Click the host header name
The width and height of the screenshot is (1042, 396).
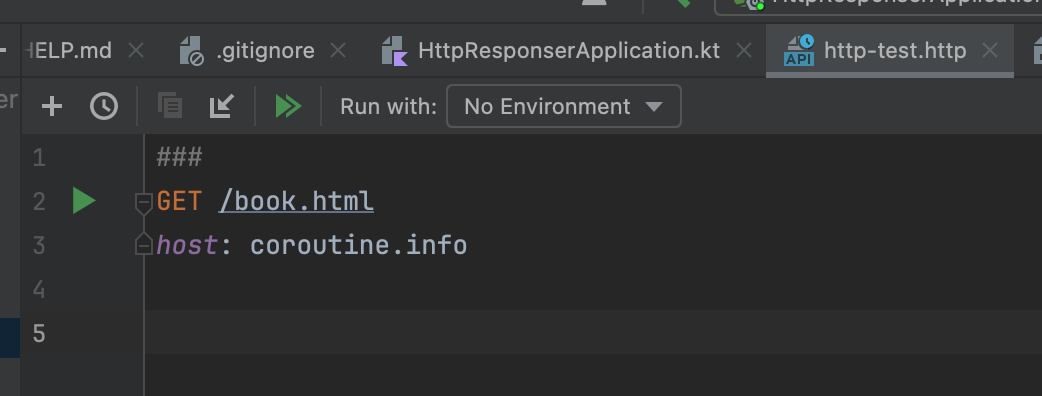tap(187, 245)
